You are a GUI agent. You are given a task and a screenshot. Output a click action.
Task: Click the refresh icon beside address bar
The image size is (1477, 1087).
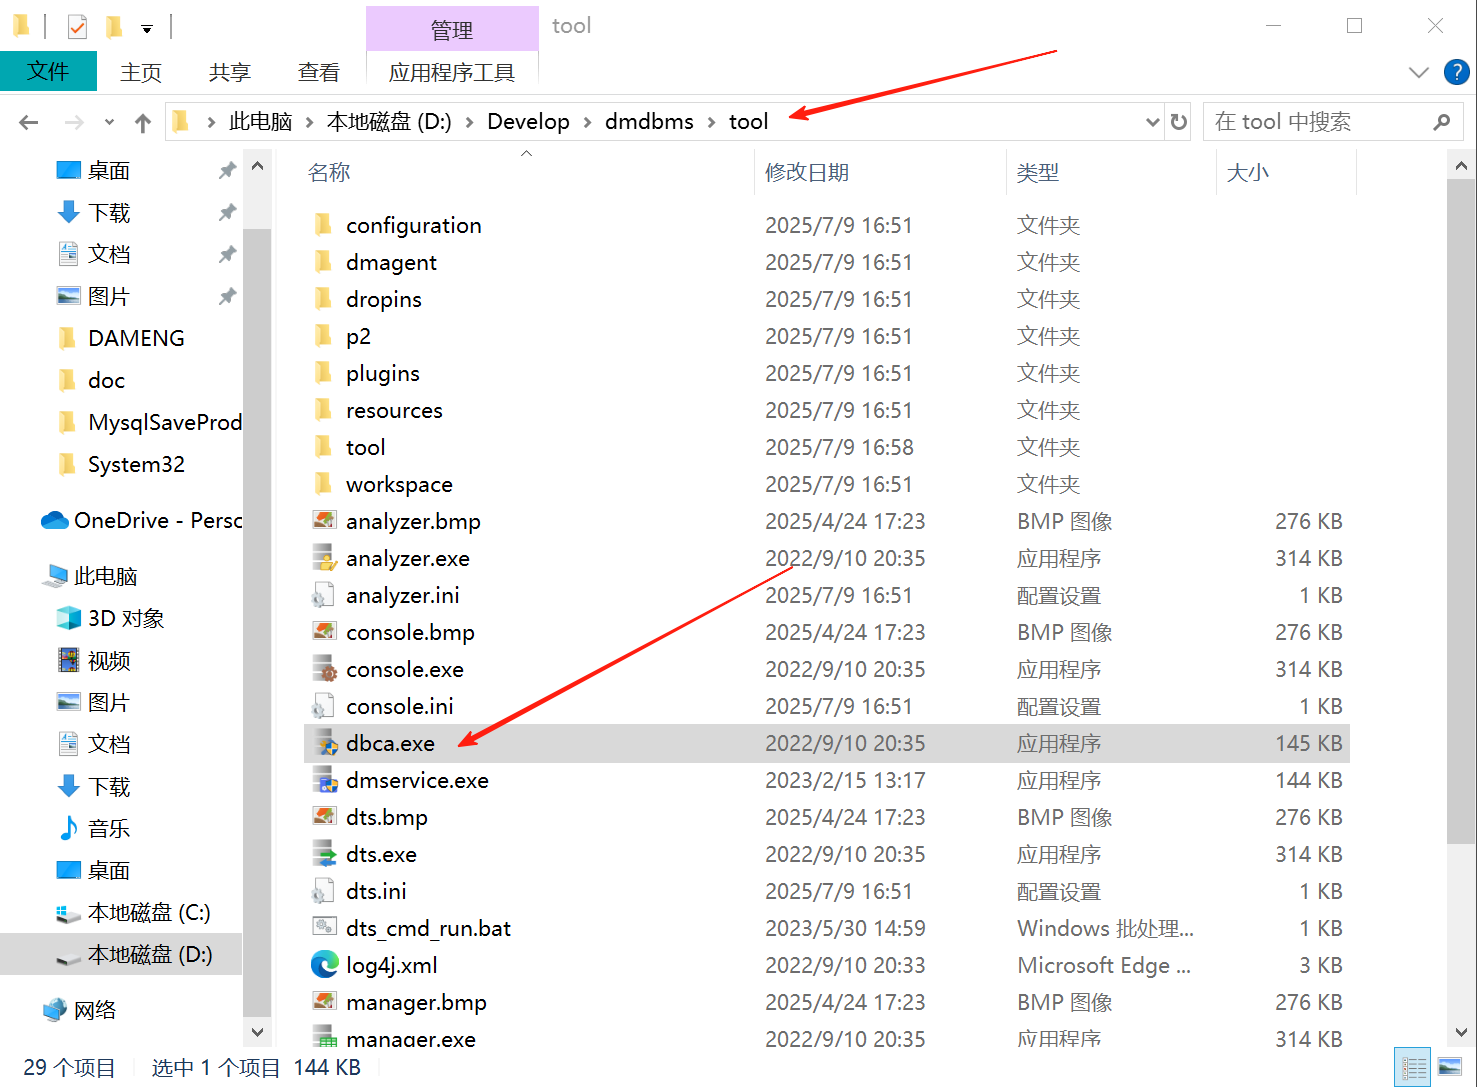[1179, 122]
